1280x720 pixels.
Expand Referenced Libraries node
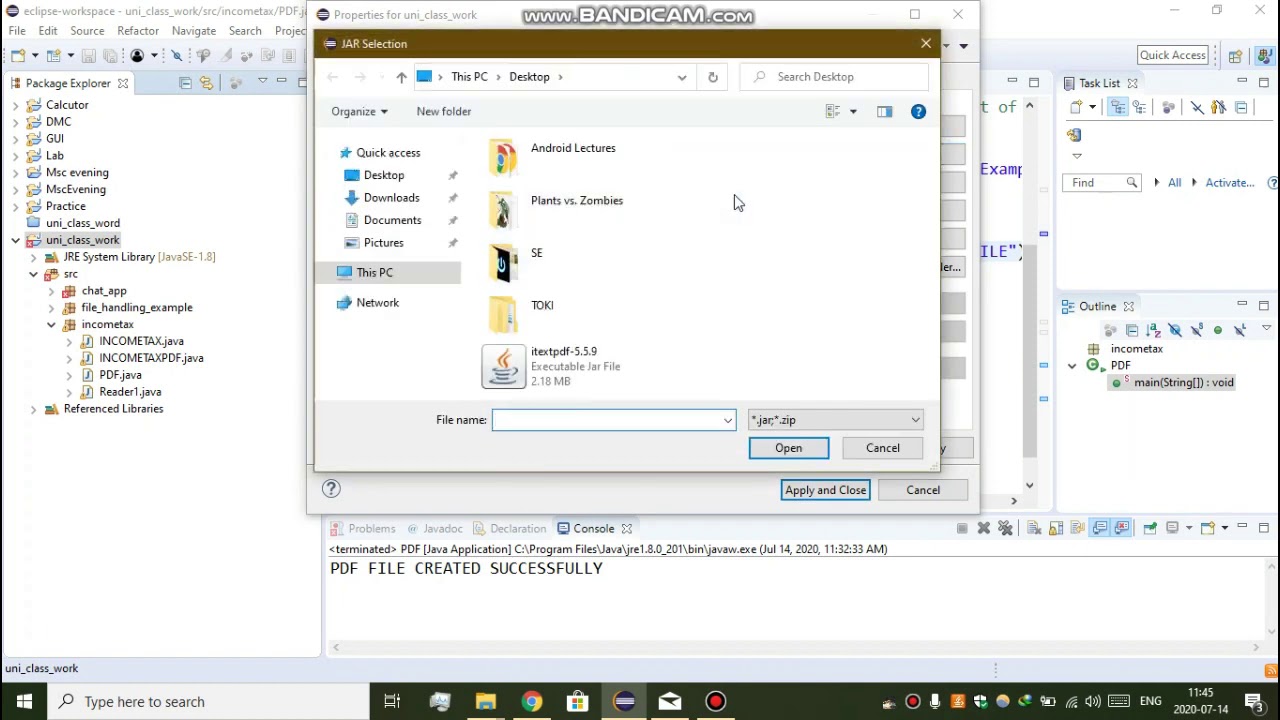(x=33, y=409)
